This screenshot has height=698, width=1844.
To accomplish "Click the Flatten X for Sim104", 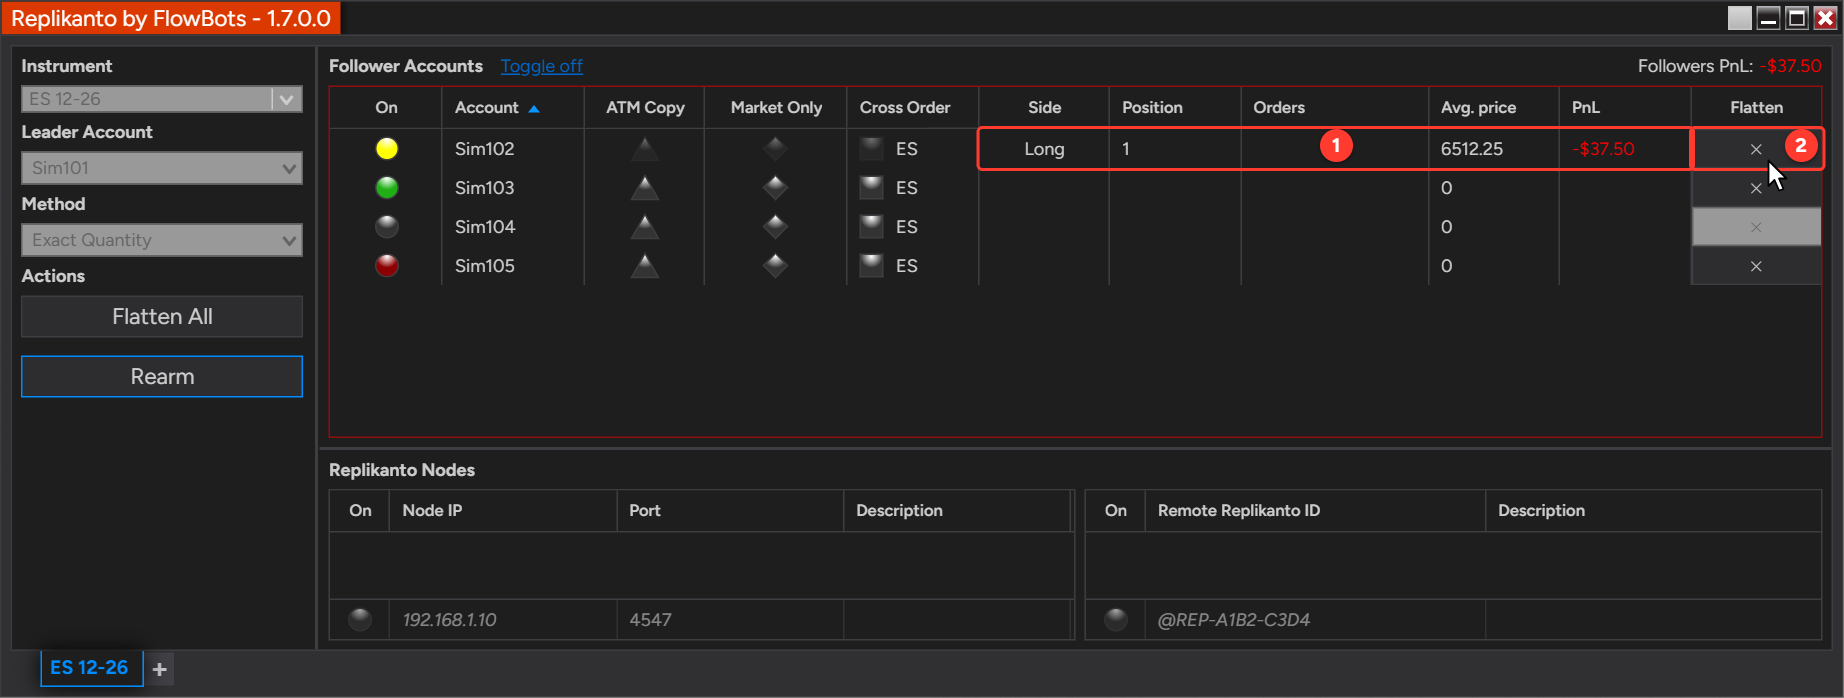I will tap(1756, 227).
